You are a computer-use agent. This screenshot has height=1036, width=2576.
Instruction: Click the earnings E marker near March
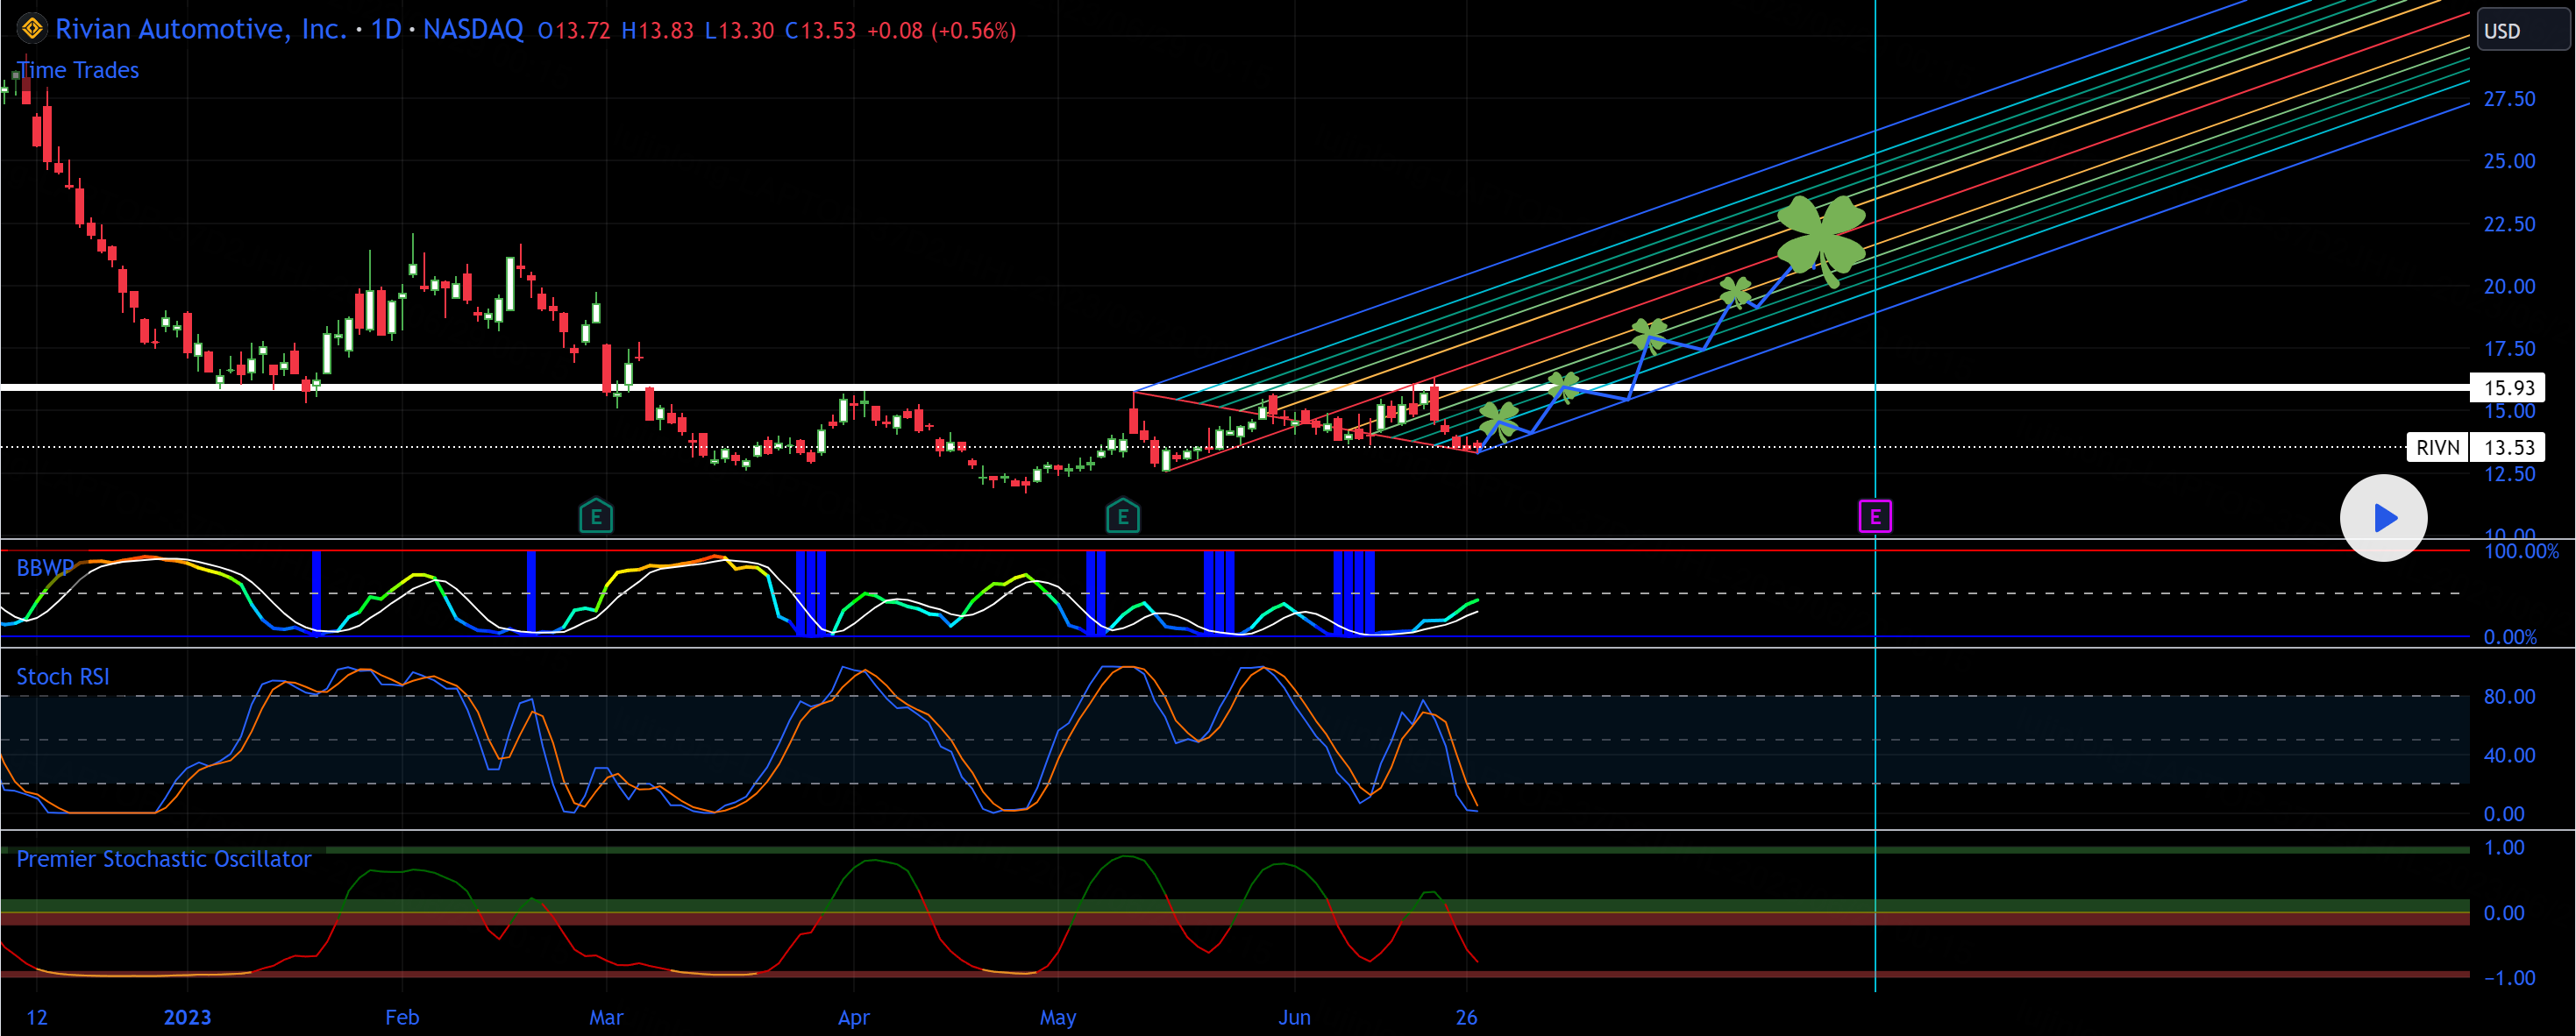tap(596, 517)
